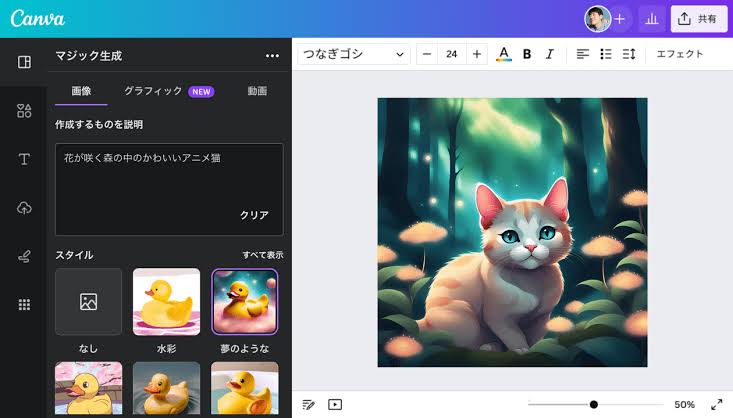Screen dimensions: 733x418
Task: Open the Draw tool in sidebar
Action: [24, 256]
